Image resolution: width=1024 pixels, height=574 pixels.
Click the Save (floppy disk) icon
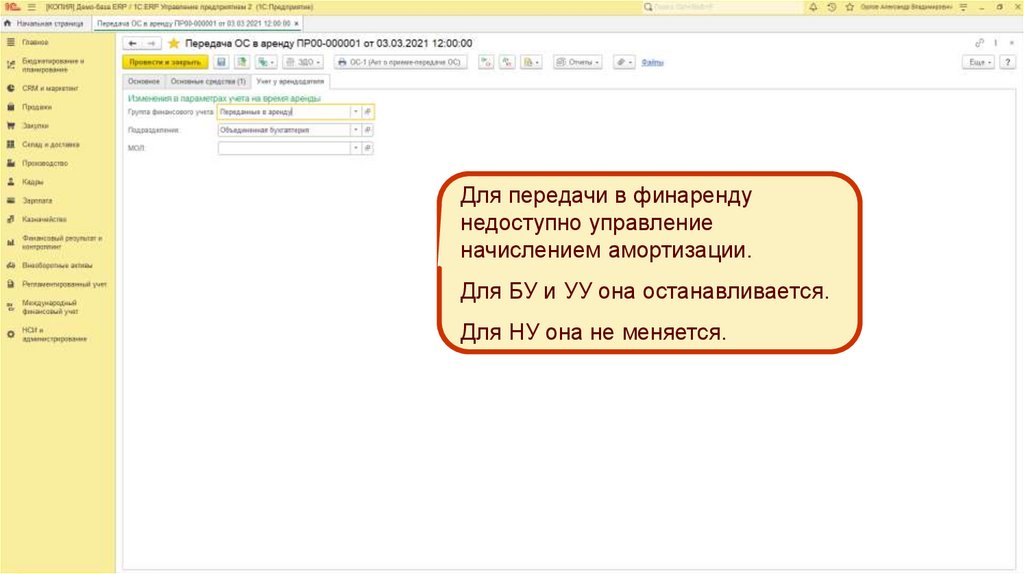(222, 62)
